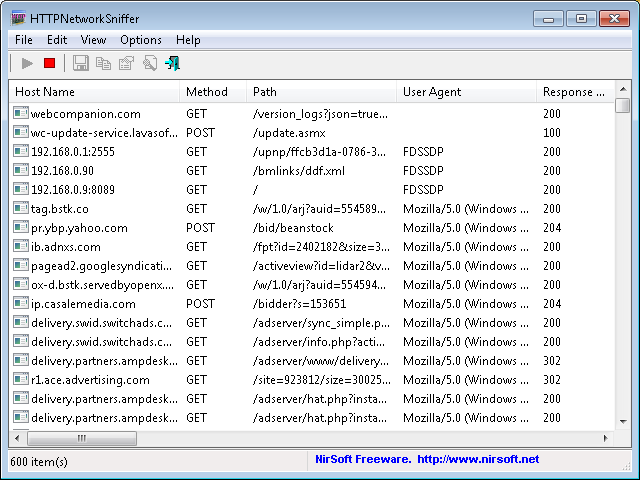The width and height of the screenshot is (640, 480).
Task: Open the Options menu
Action: click(x=141, y=40)
